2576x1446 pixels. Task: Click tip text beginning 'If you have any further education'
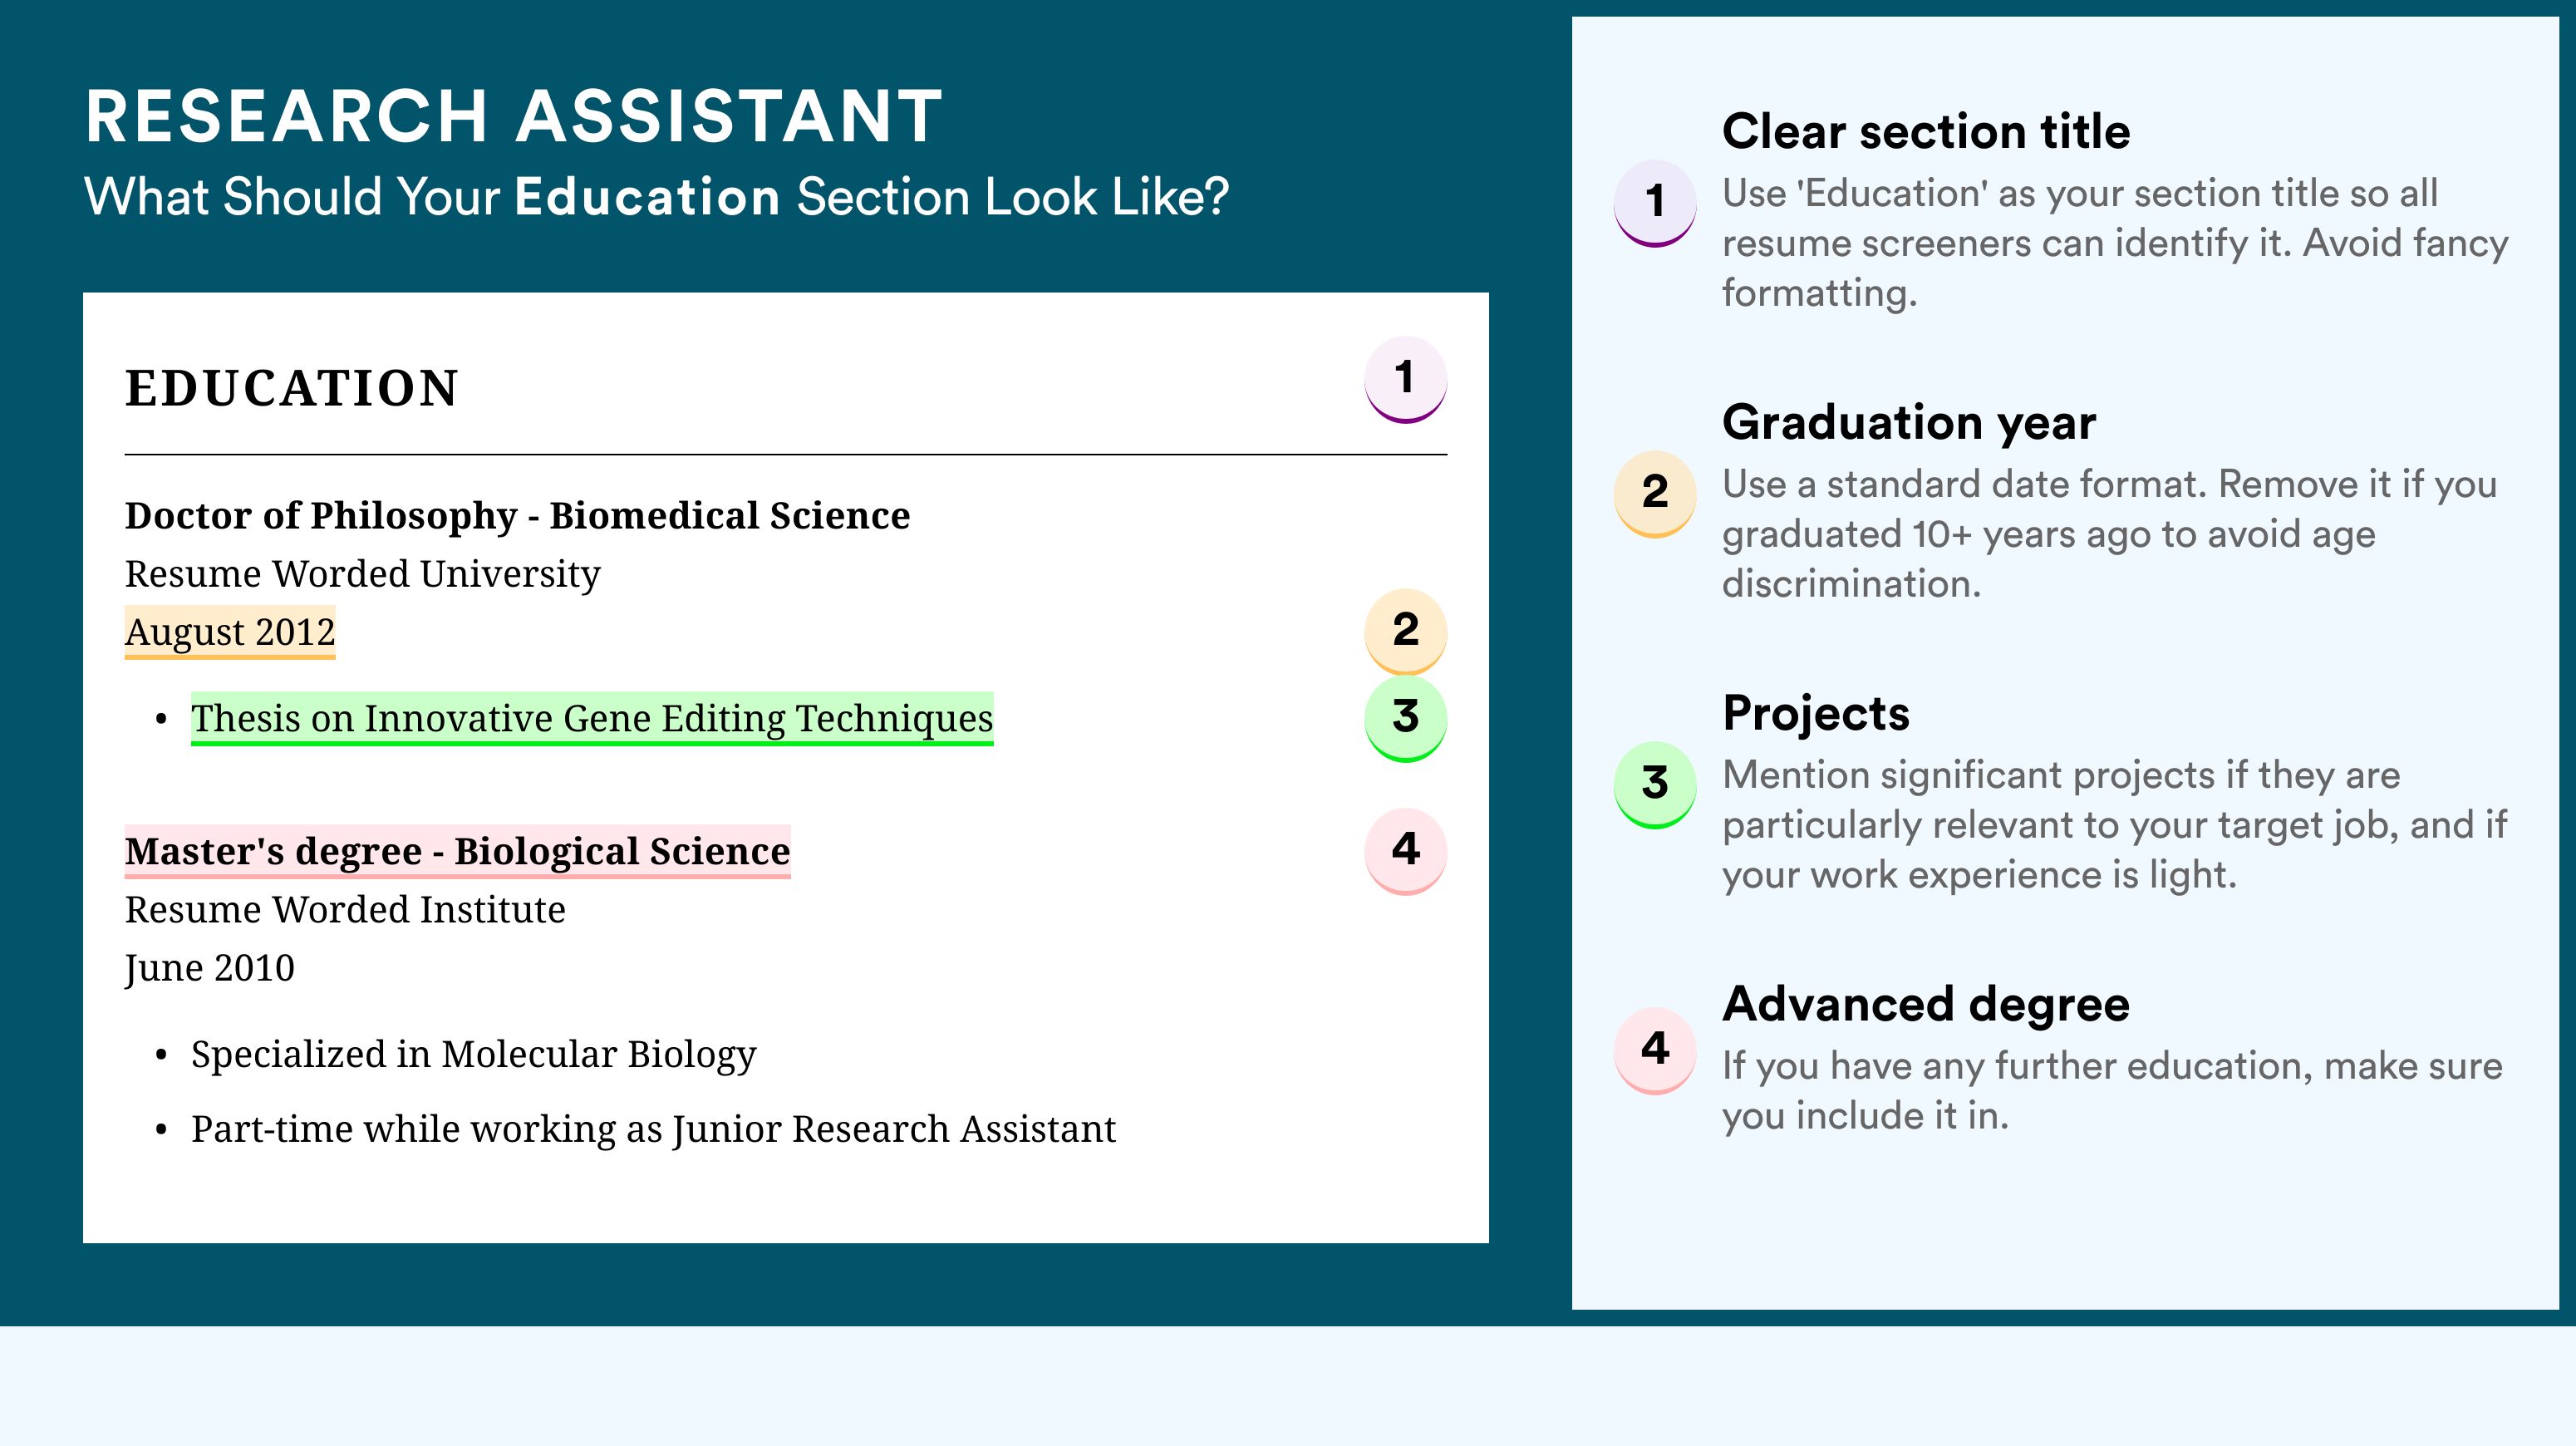coord(2112,1091)
